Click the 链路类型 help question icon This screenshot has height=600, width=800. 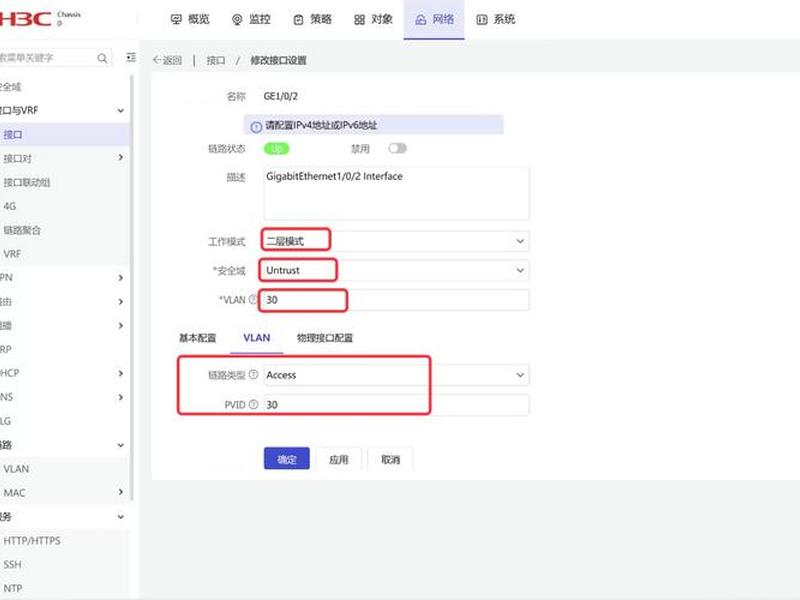pyautogui.click(x=253, y=374)
